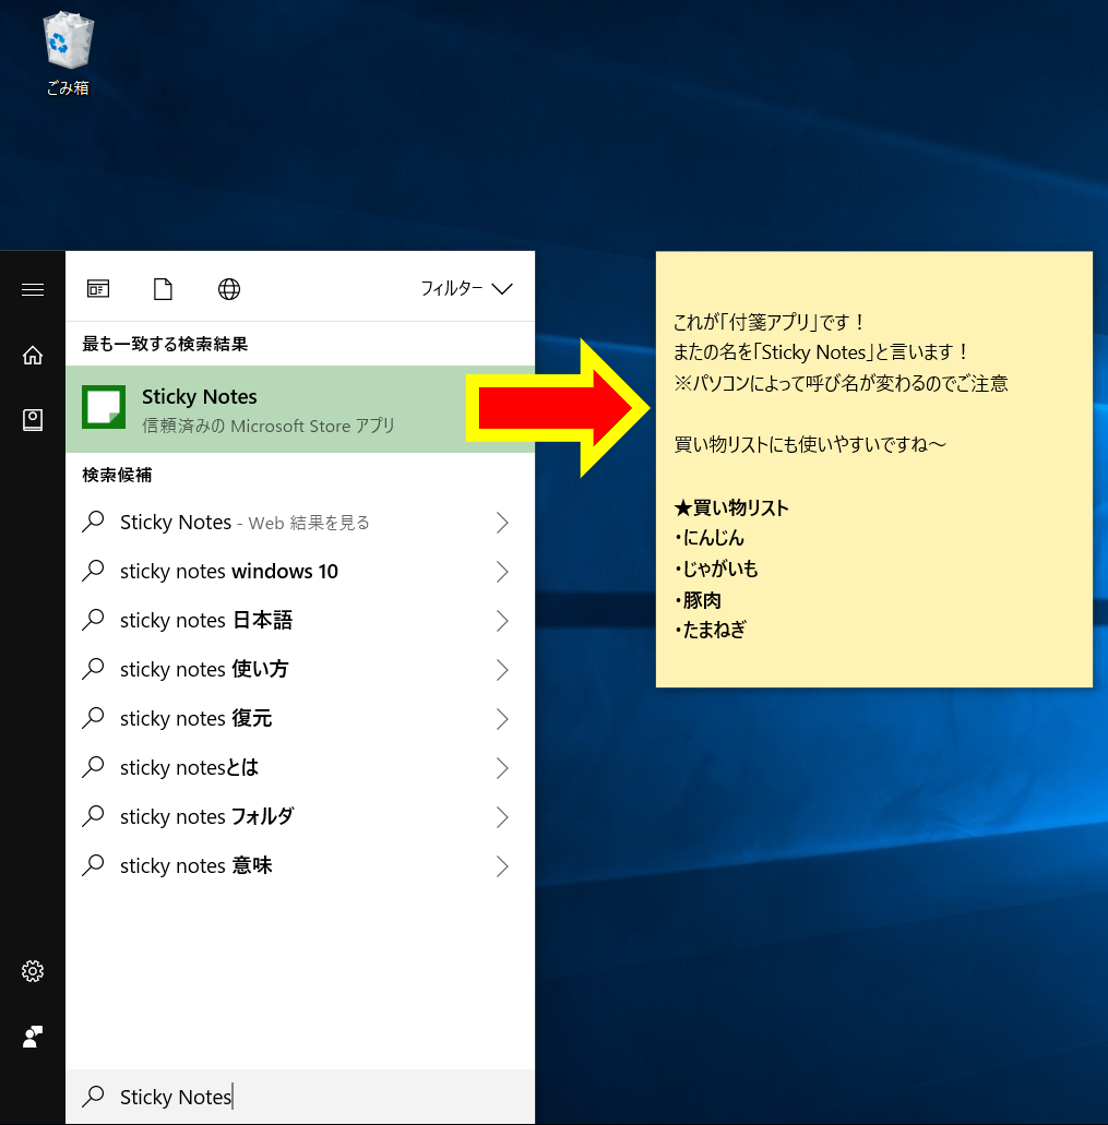Click the feedback person icon in sidebar
The width and height of the screenshot is (1108, 1125).
coord(32,1036)
